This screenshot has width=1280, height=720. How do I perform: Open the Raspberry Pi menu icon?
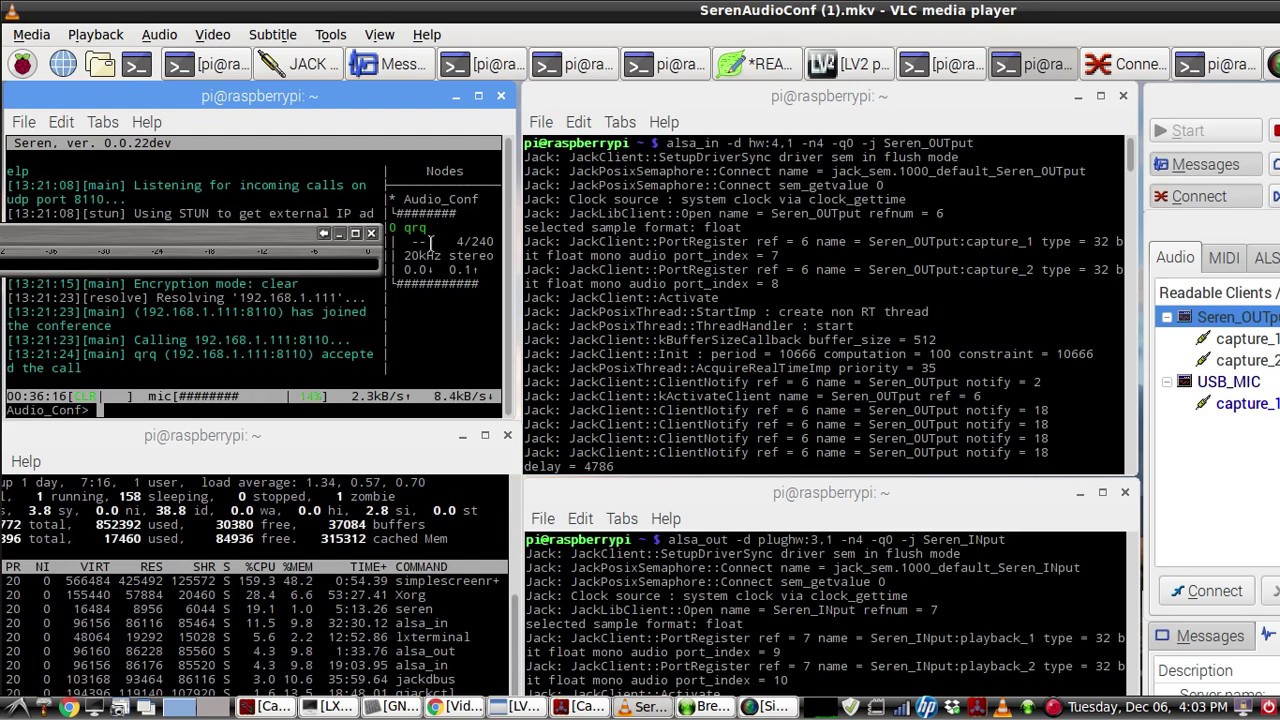pyautogui.click(x=22, y=64)
